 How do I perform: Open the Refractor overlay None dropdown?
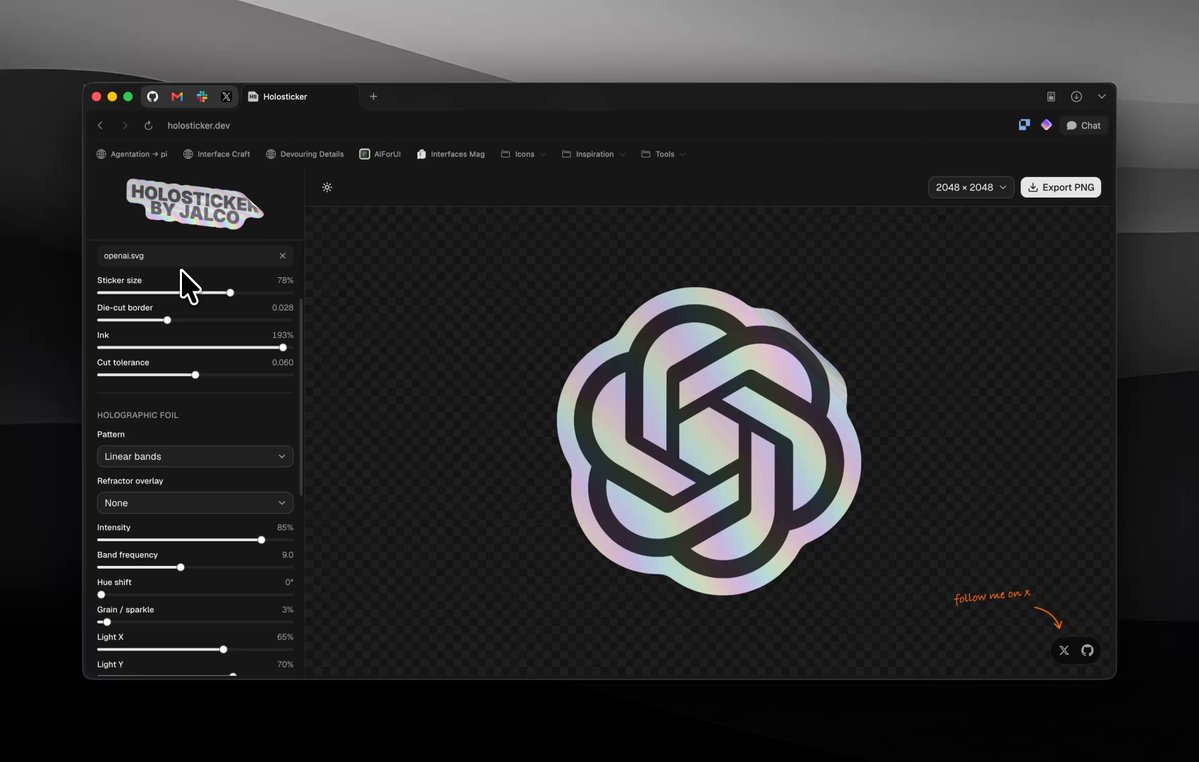(195, 503)
